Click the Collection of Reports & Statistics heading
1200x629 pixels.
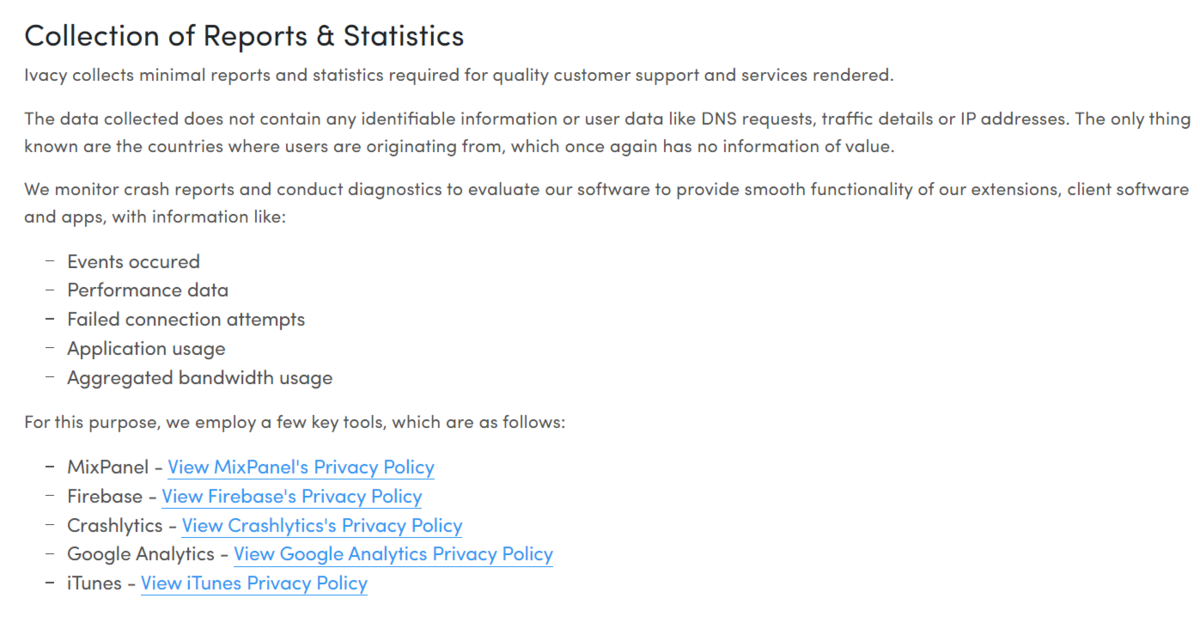coord(244,36)
